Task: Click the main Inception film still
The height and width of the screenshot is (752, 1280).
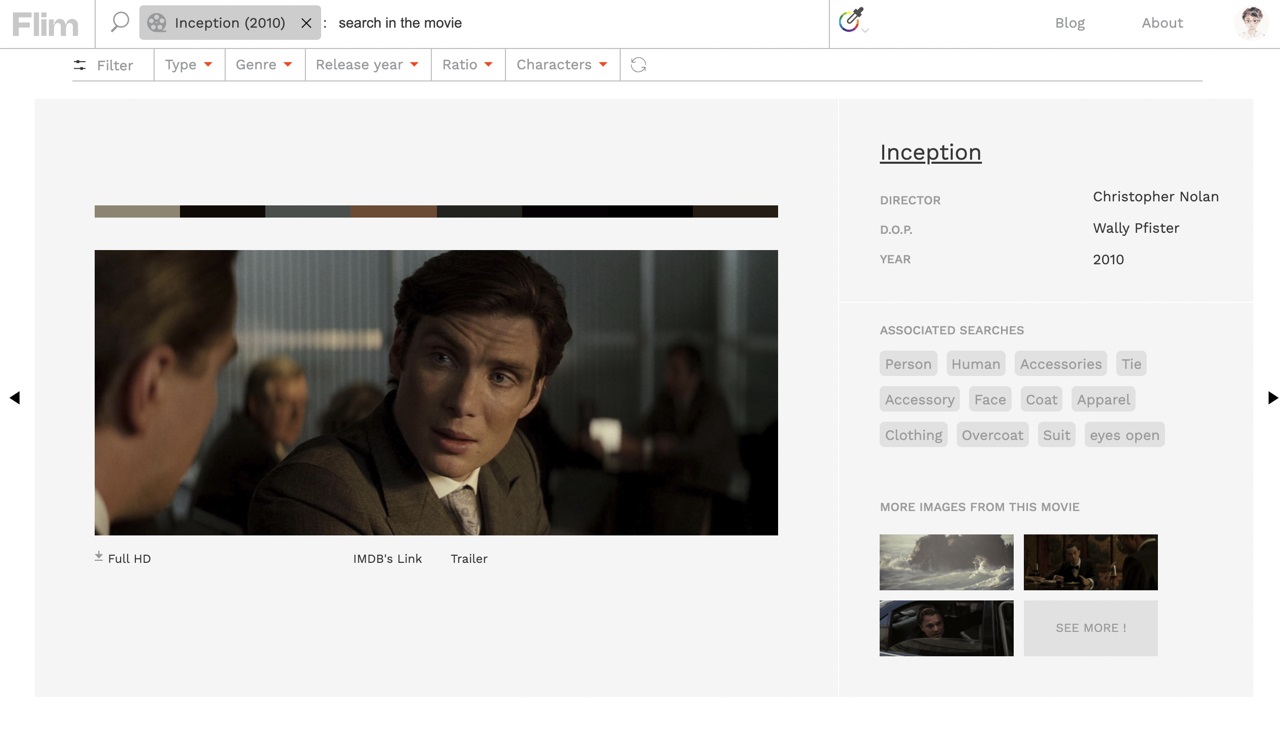Action: click(x=436, y=392)
